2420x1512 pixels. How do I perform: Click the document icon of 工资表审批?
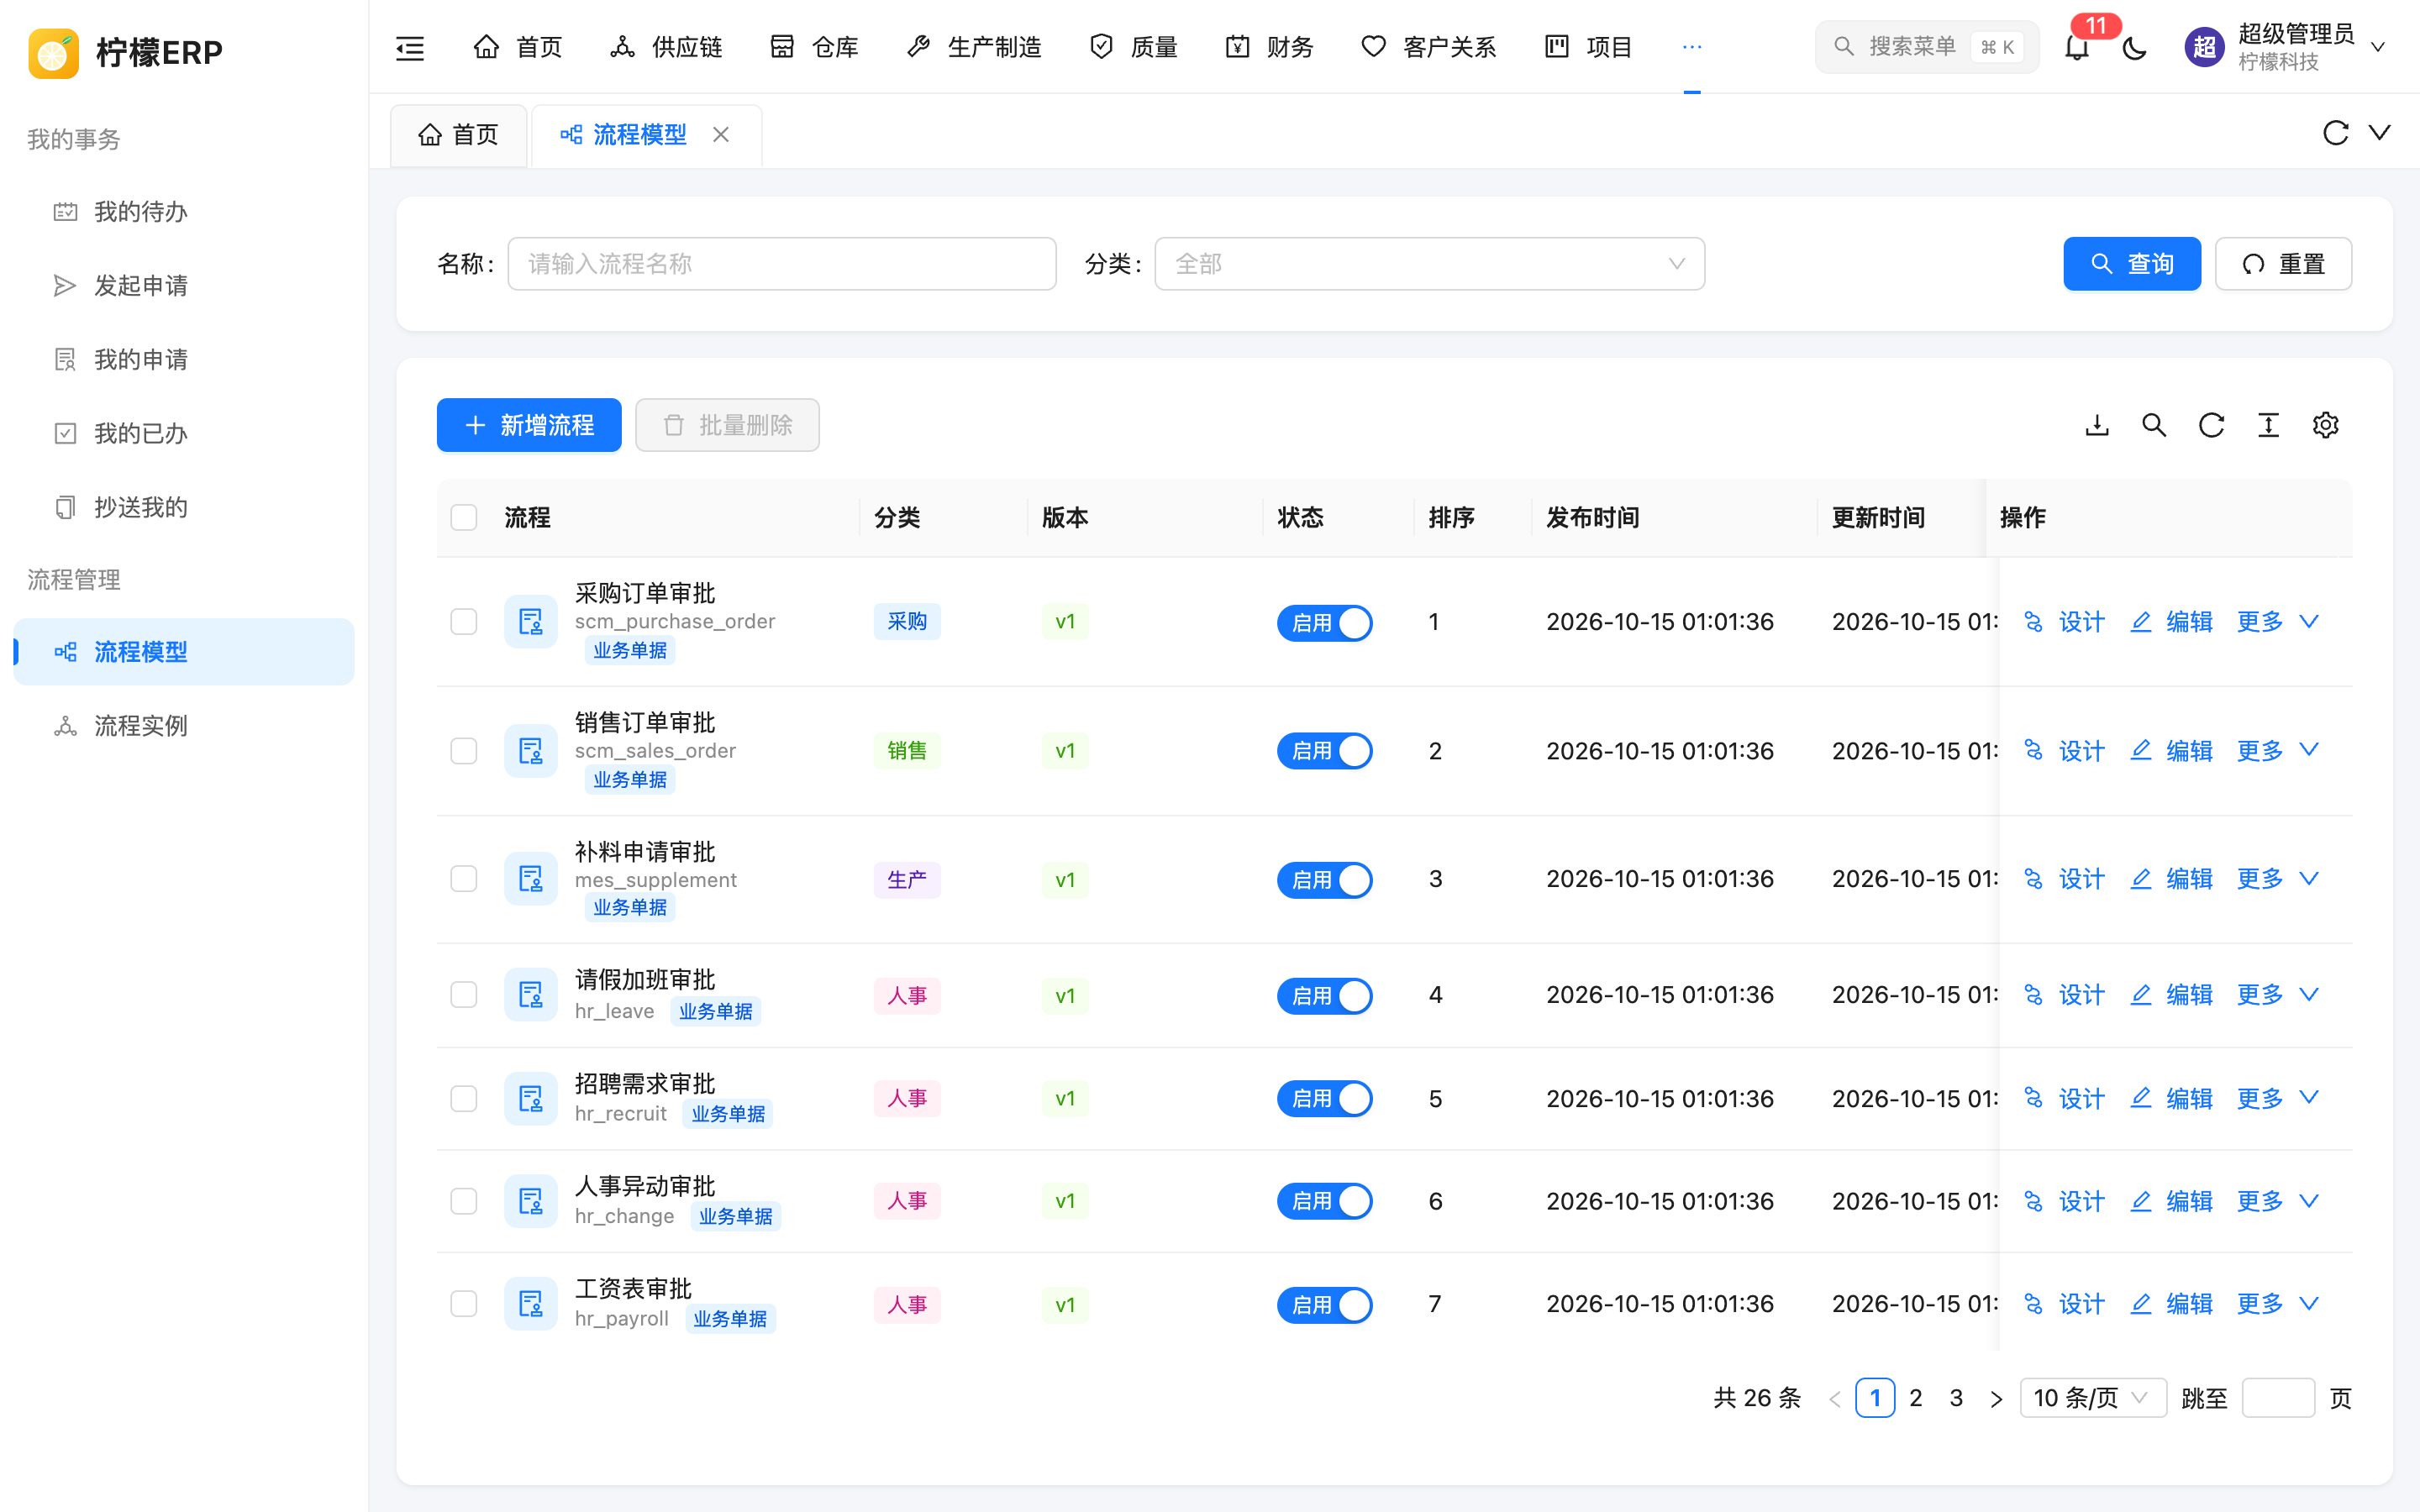[x=531, y=1304]
